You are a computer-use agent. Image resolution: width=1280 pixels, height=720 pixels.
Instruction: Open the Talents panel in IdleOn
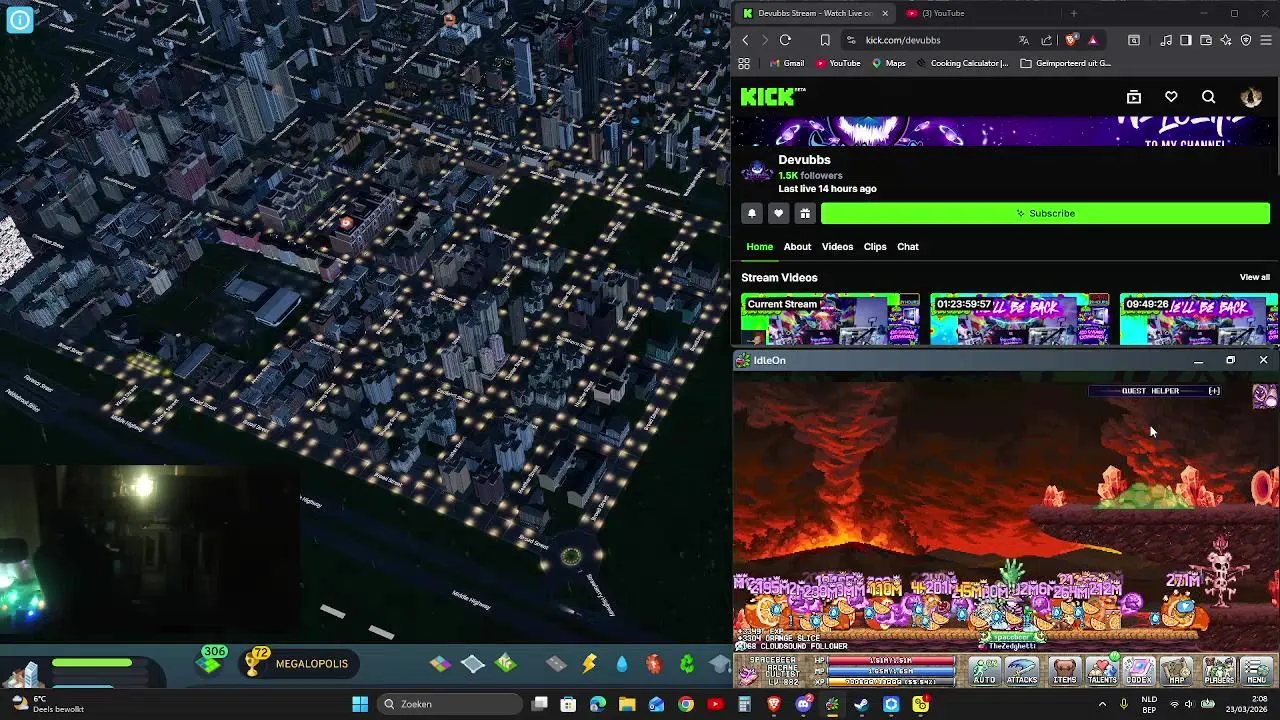tap(1102, 670)
